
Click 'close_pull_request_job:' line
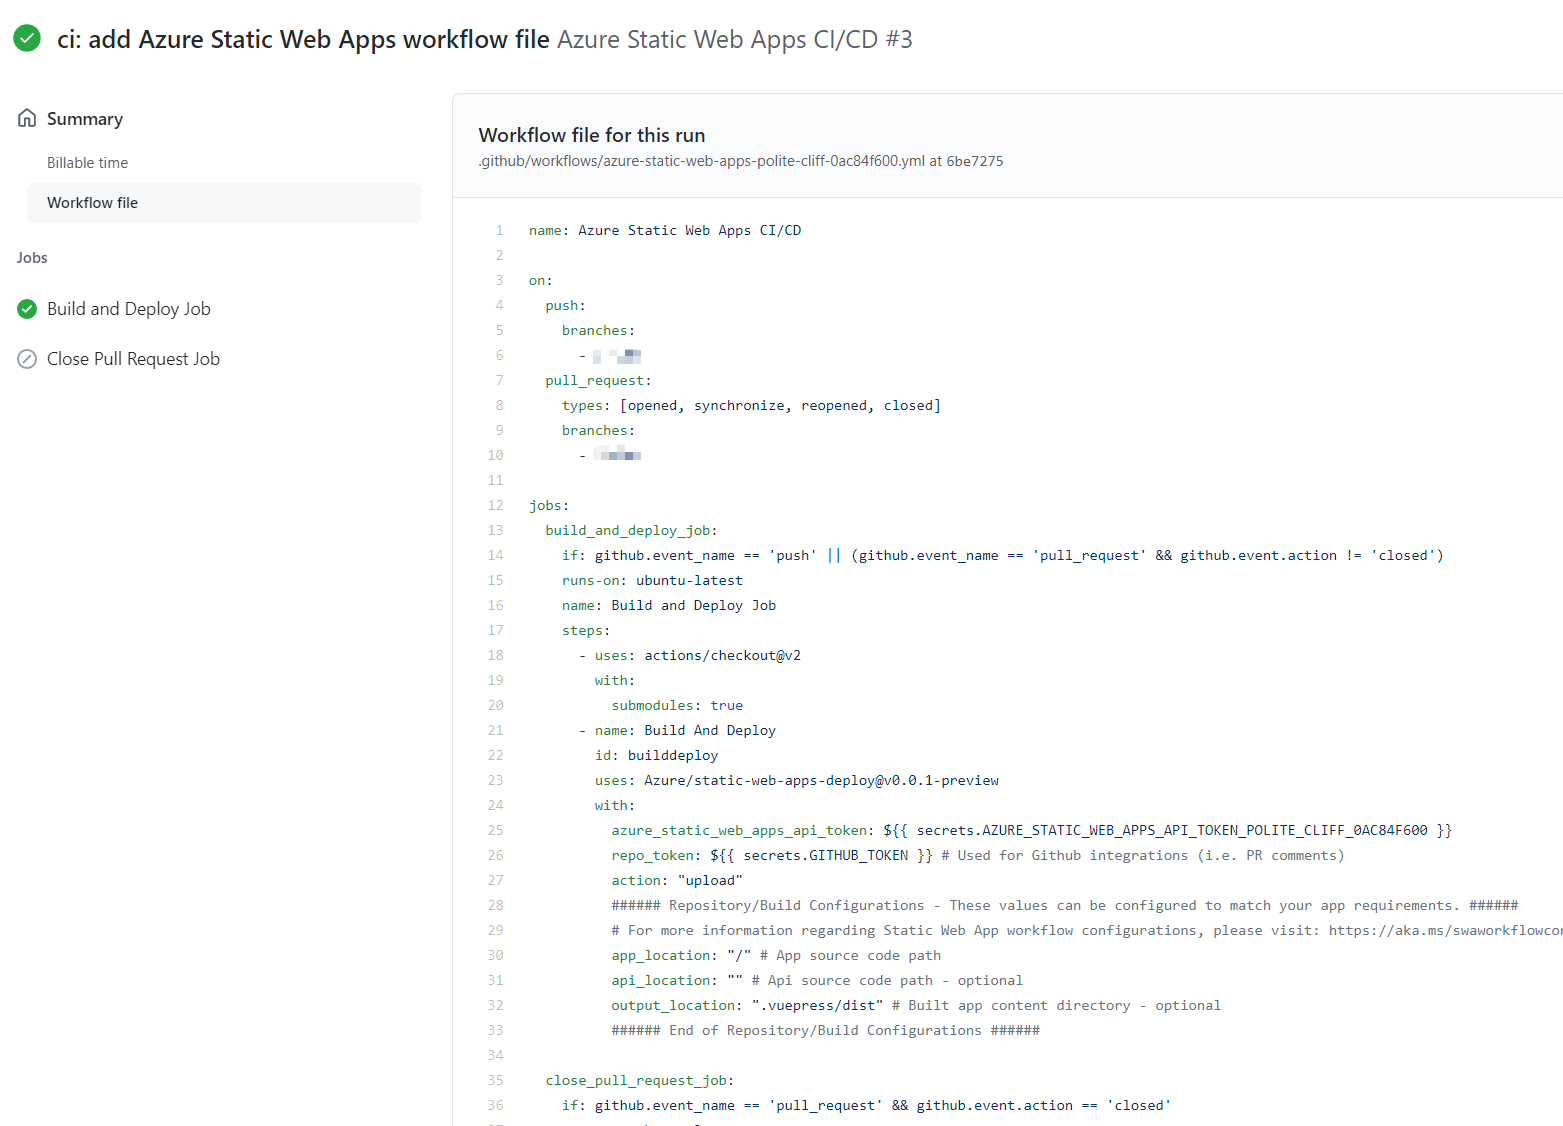click(x=640, y=1080)
